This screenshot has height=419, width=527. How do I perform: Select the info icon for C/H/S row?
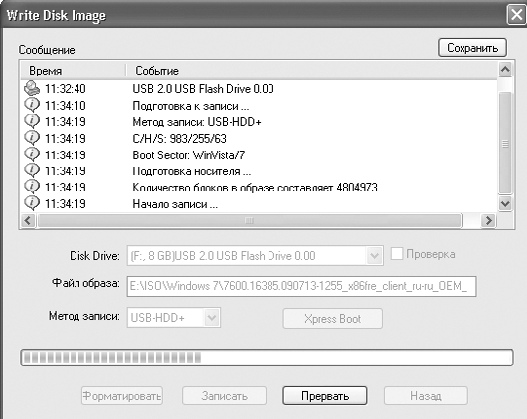click(32, 138)
